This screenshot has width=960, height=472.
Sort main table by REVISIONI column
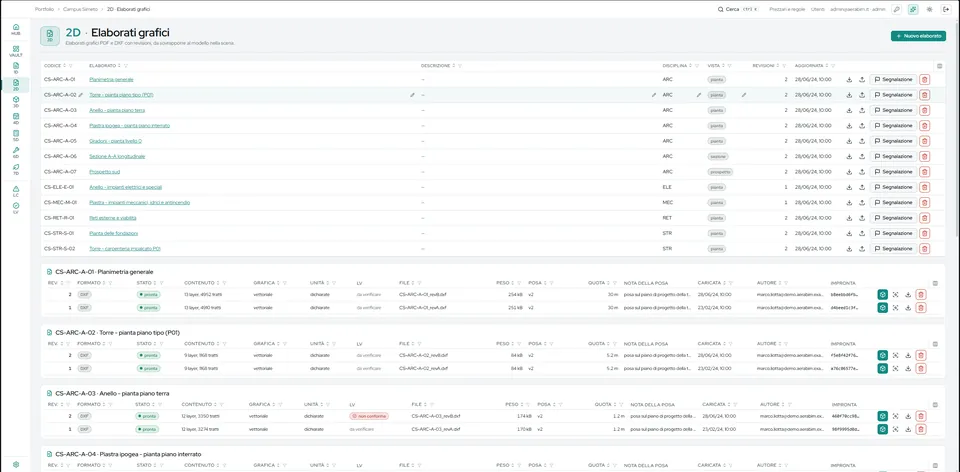(x=778, y=66)
